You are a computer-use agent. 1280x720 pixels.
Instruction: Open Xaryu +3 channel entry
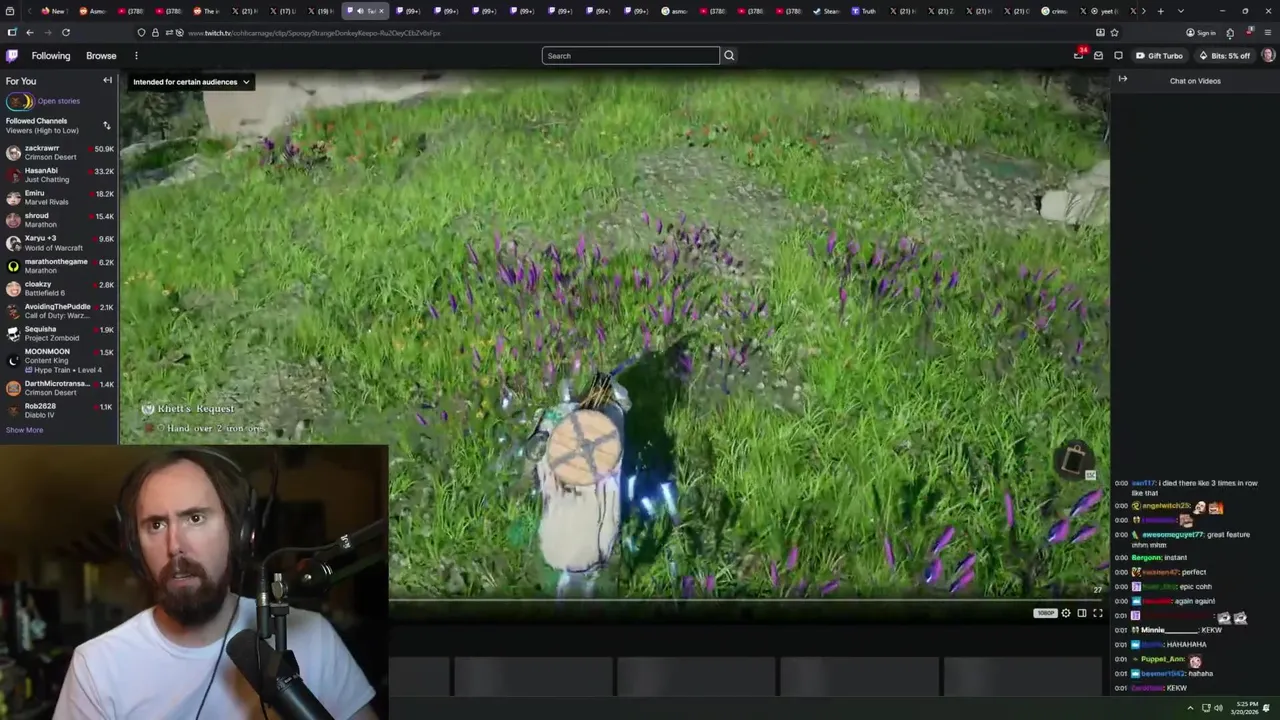tap(59, 243)
